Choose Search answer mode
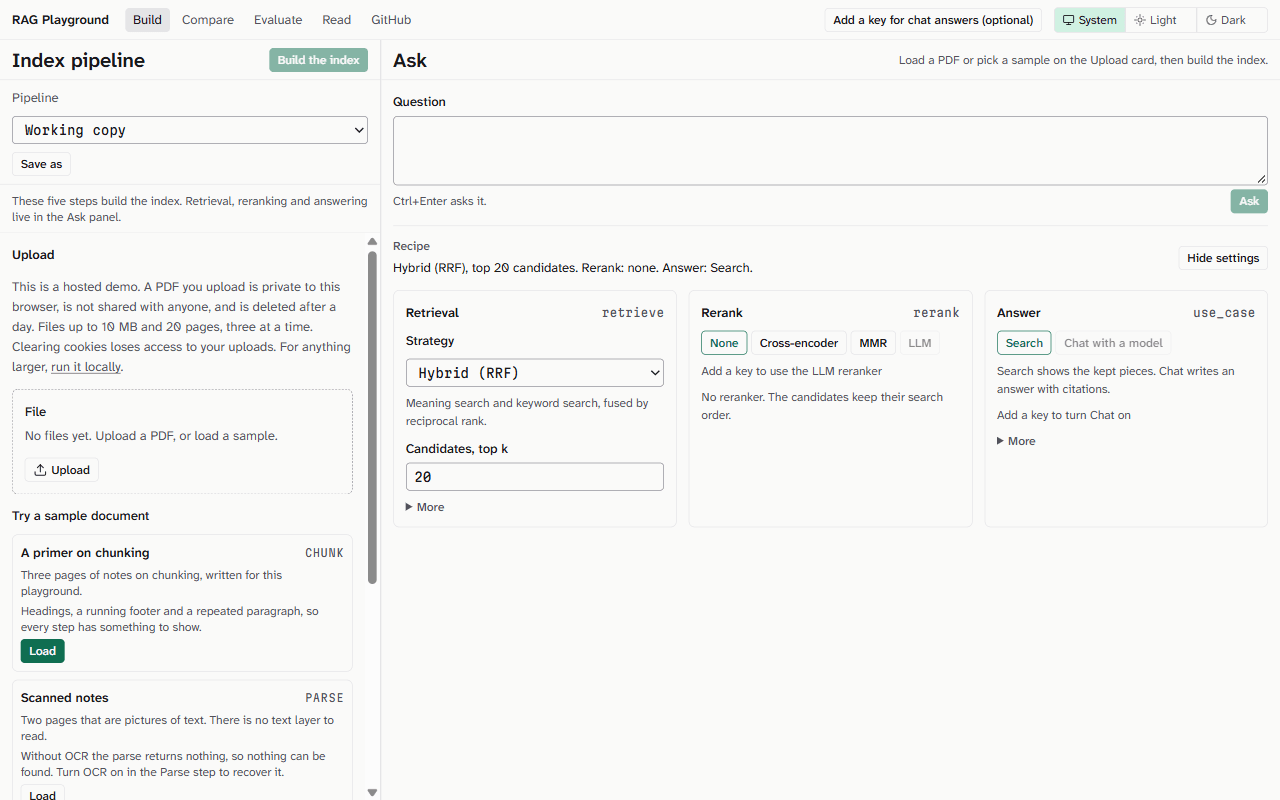The height and width of the screenshot is (800, 1280). tap(1024, 343)
